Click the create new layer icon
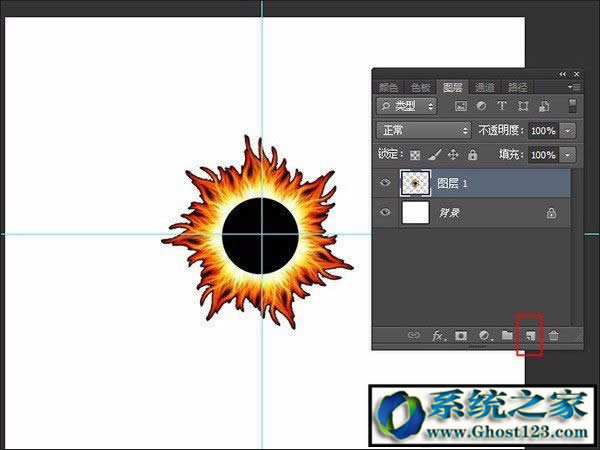The image size is (600, 450). pos(529,336)
